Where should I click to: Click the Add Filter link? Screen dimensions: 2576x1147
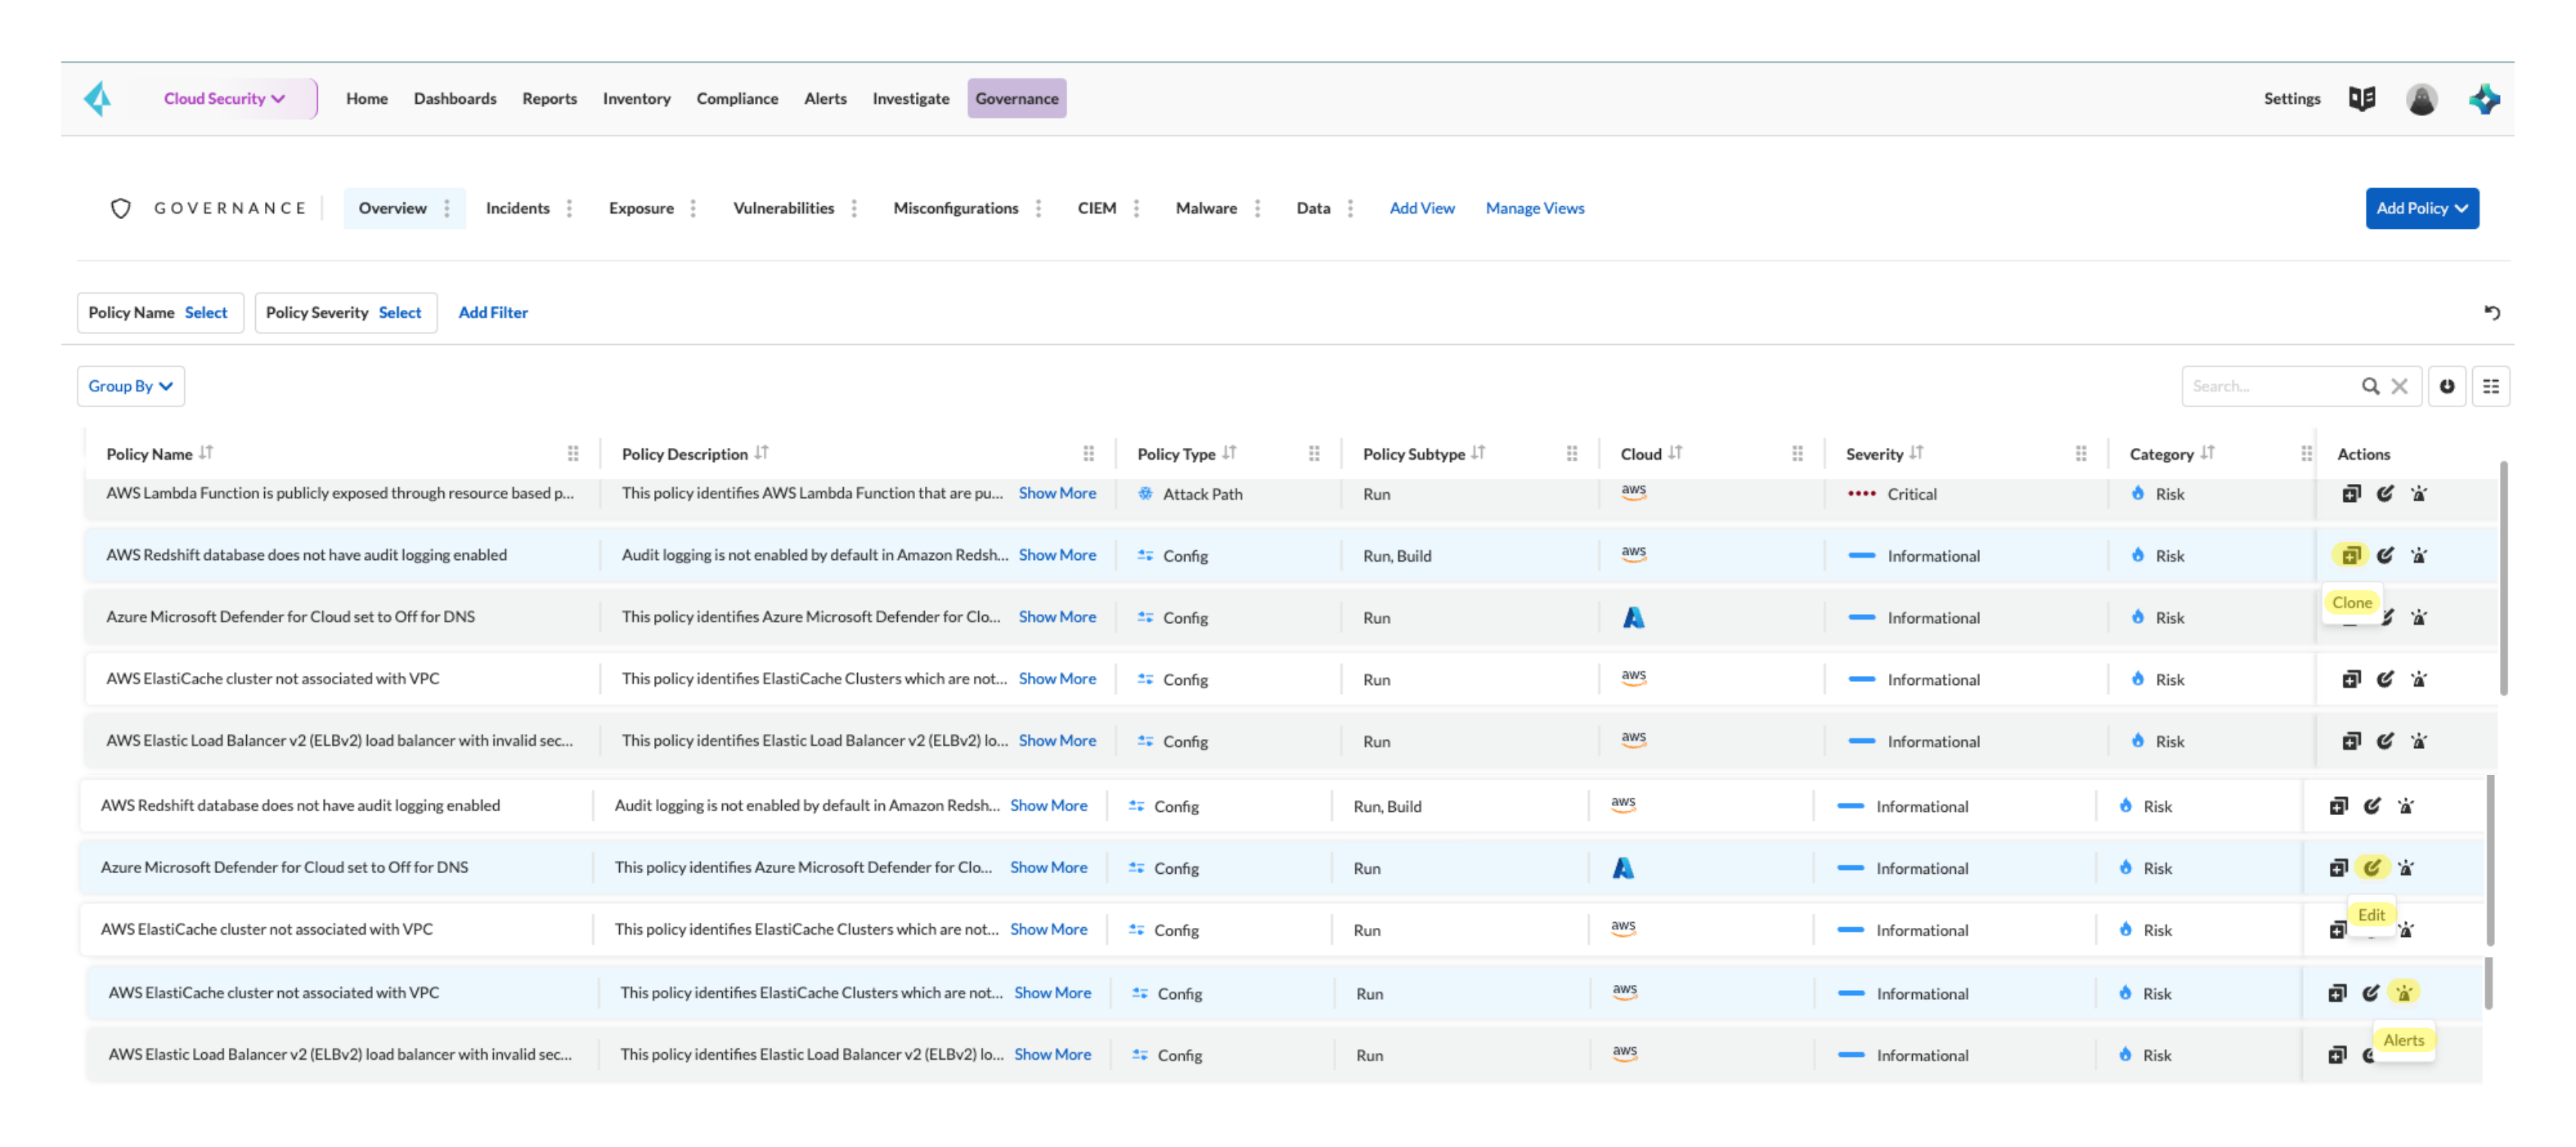(493, 312)
